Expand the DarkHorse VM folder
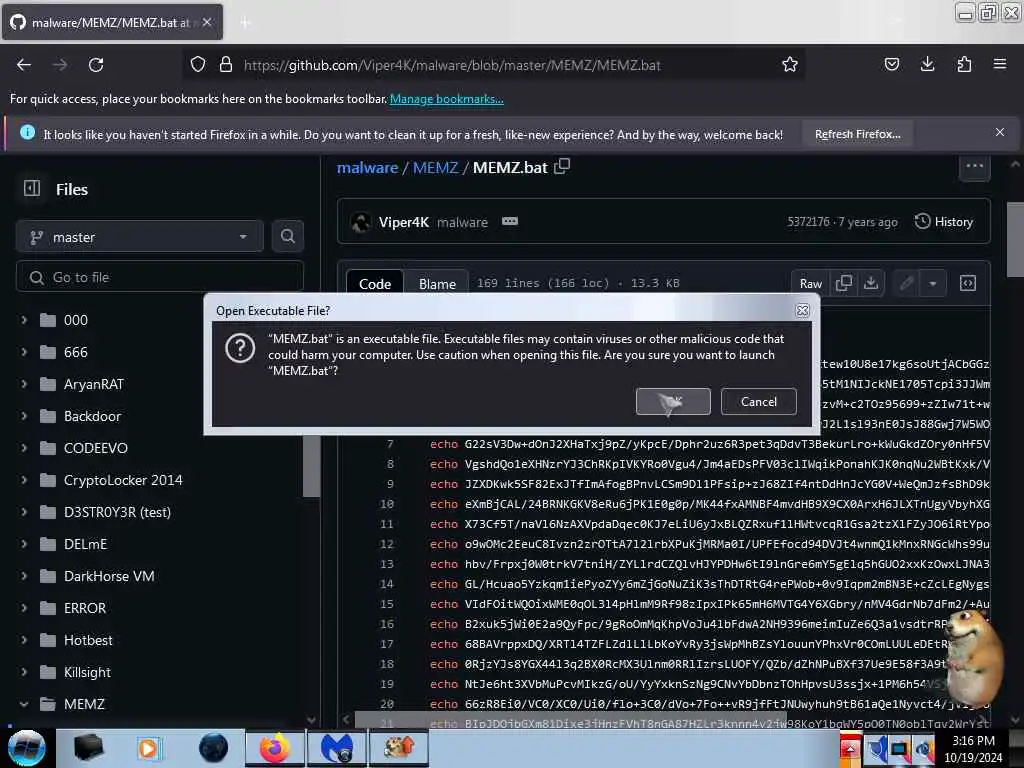Image resolution: width=1024 pixels, height=768 pixels. (x=24, y=576)
